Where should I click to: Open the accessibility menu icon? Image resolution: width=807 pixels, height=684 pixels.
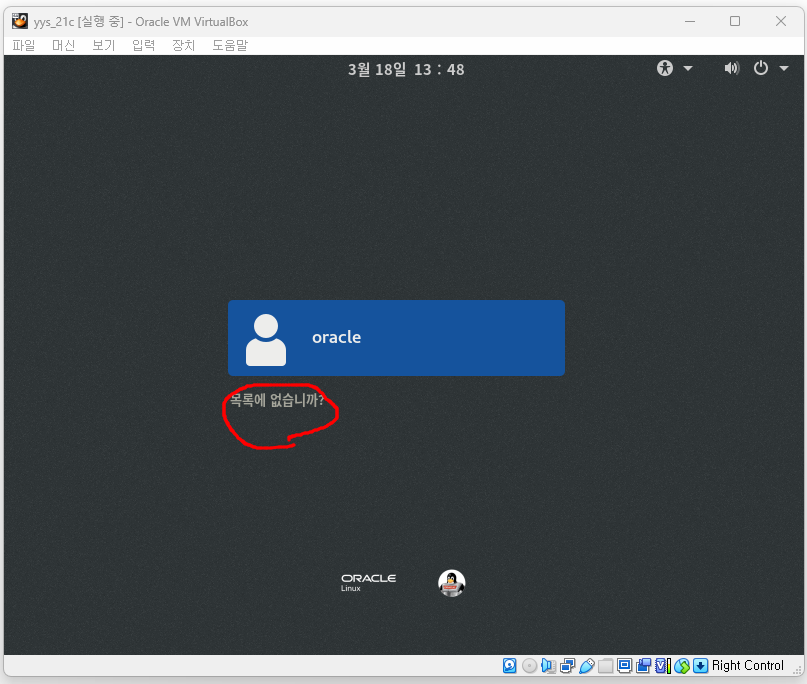(x=664, y=68)
